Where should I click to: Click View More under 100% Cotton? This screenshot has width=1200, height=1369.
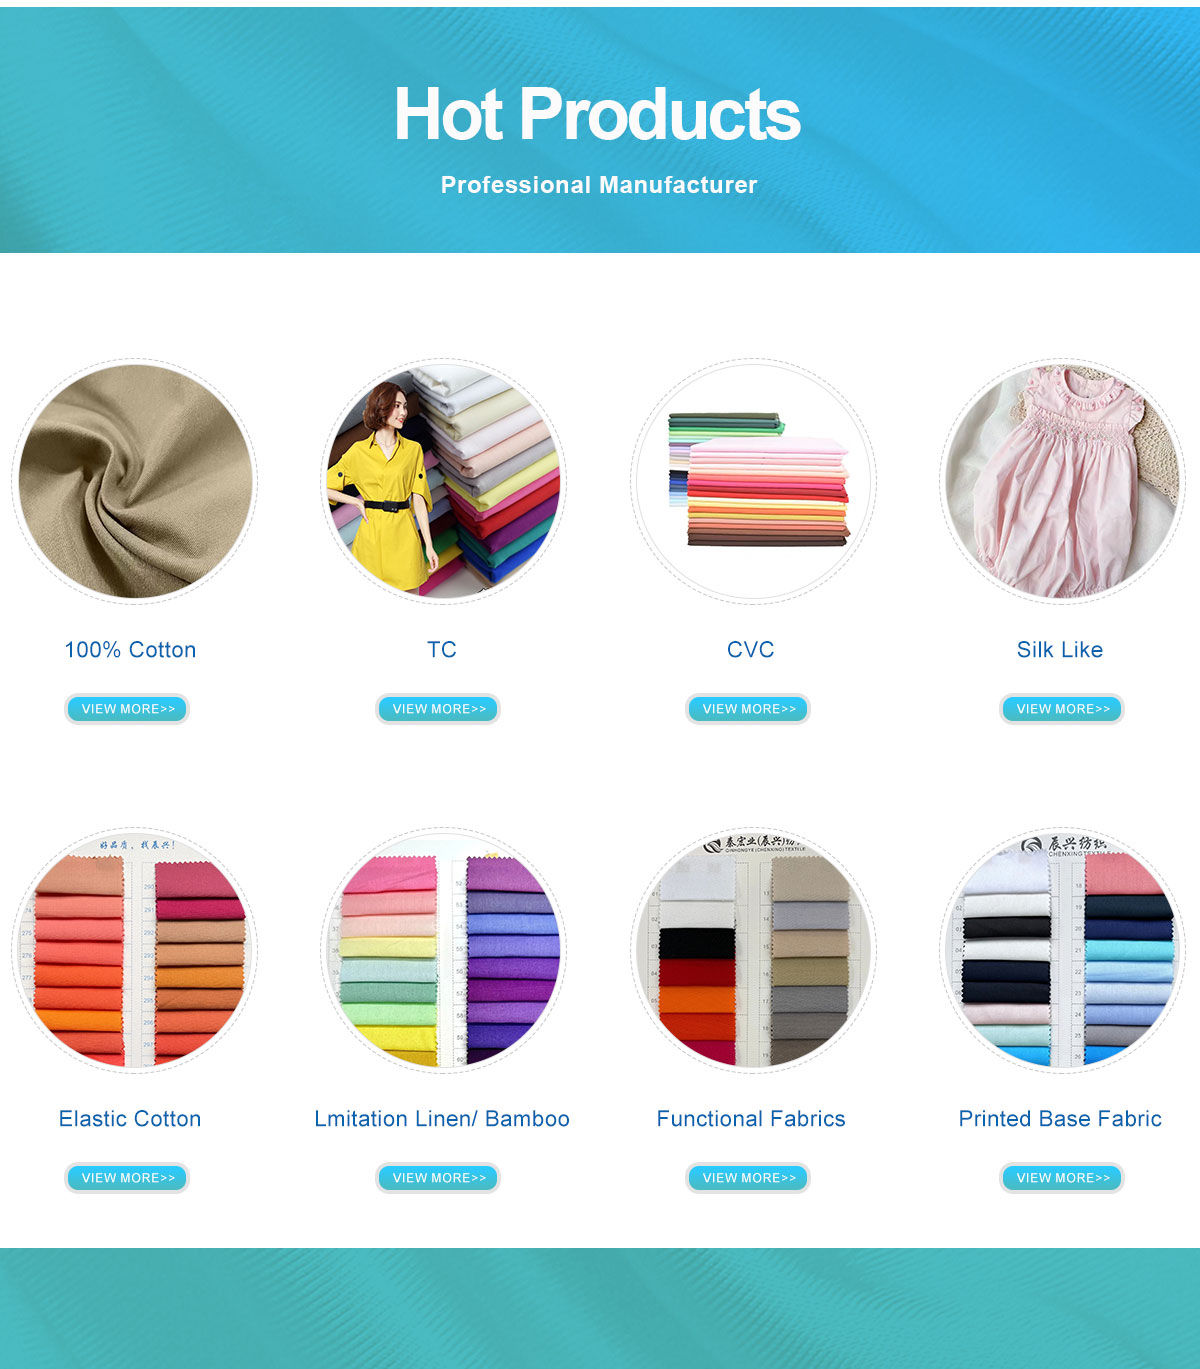(x=127, y=709)
